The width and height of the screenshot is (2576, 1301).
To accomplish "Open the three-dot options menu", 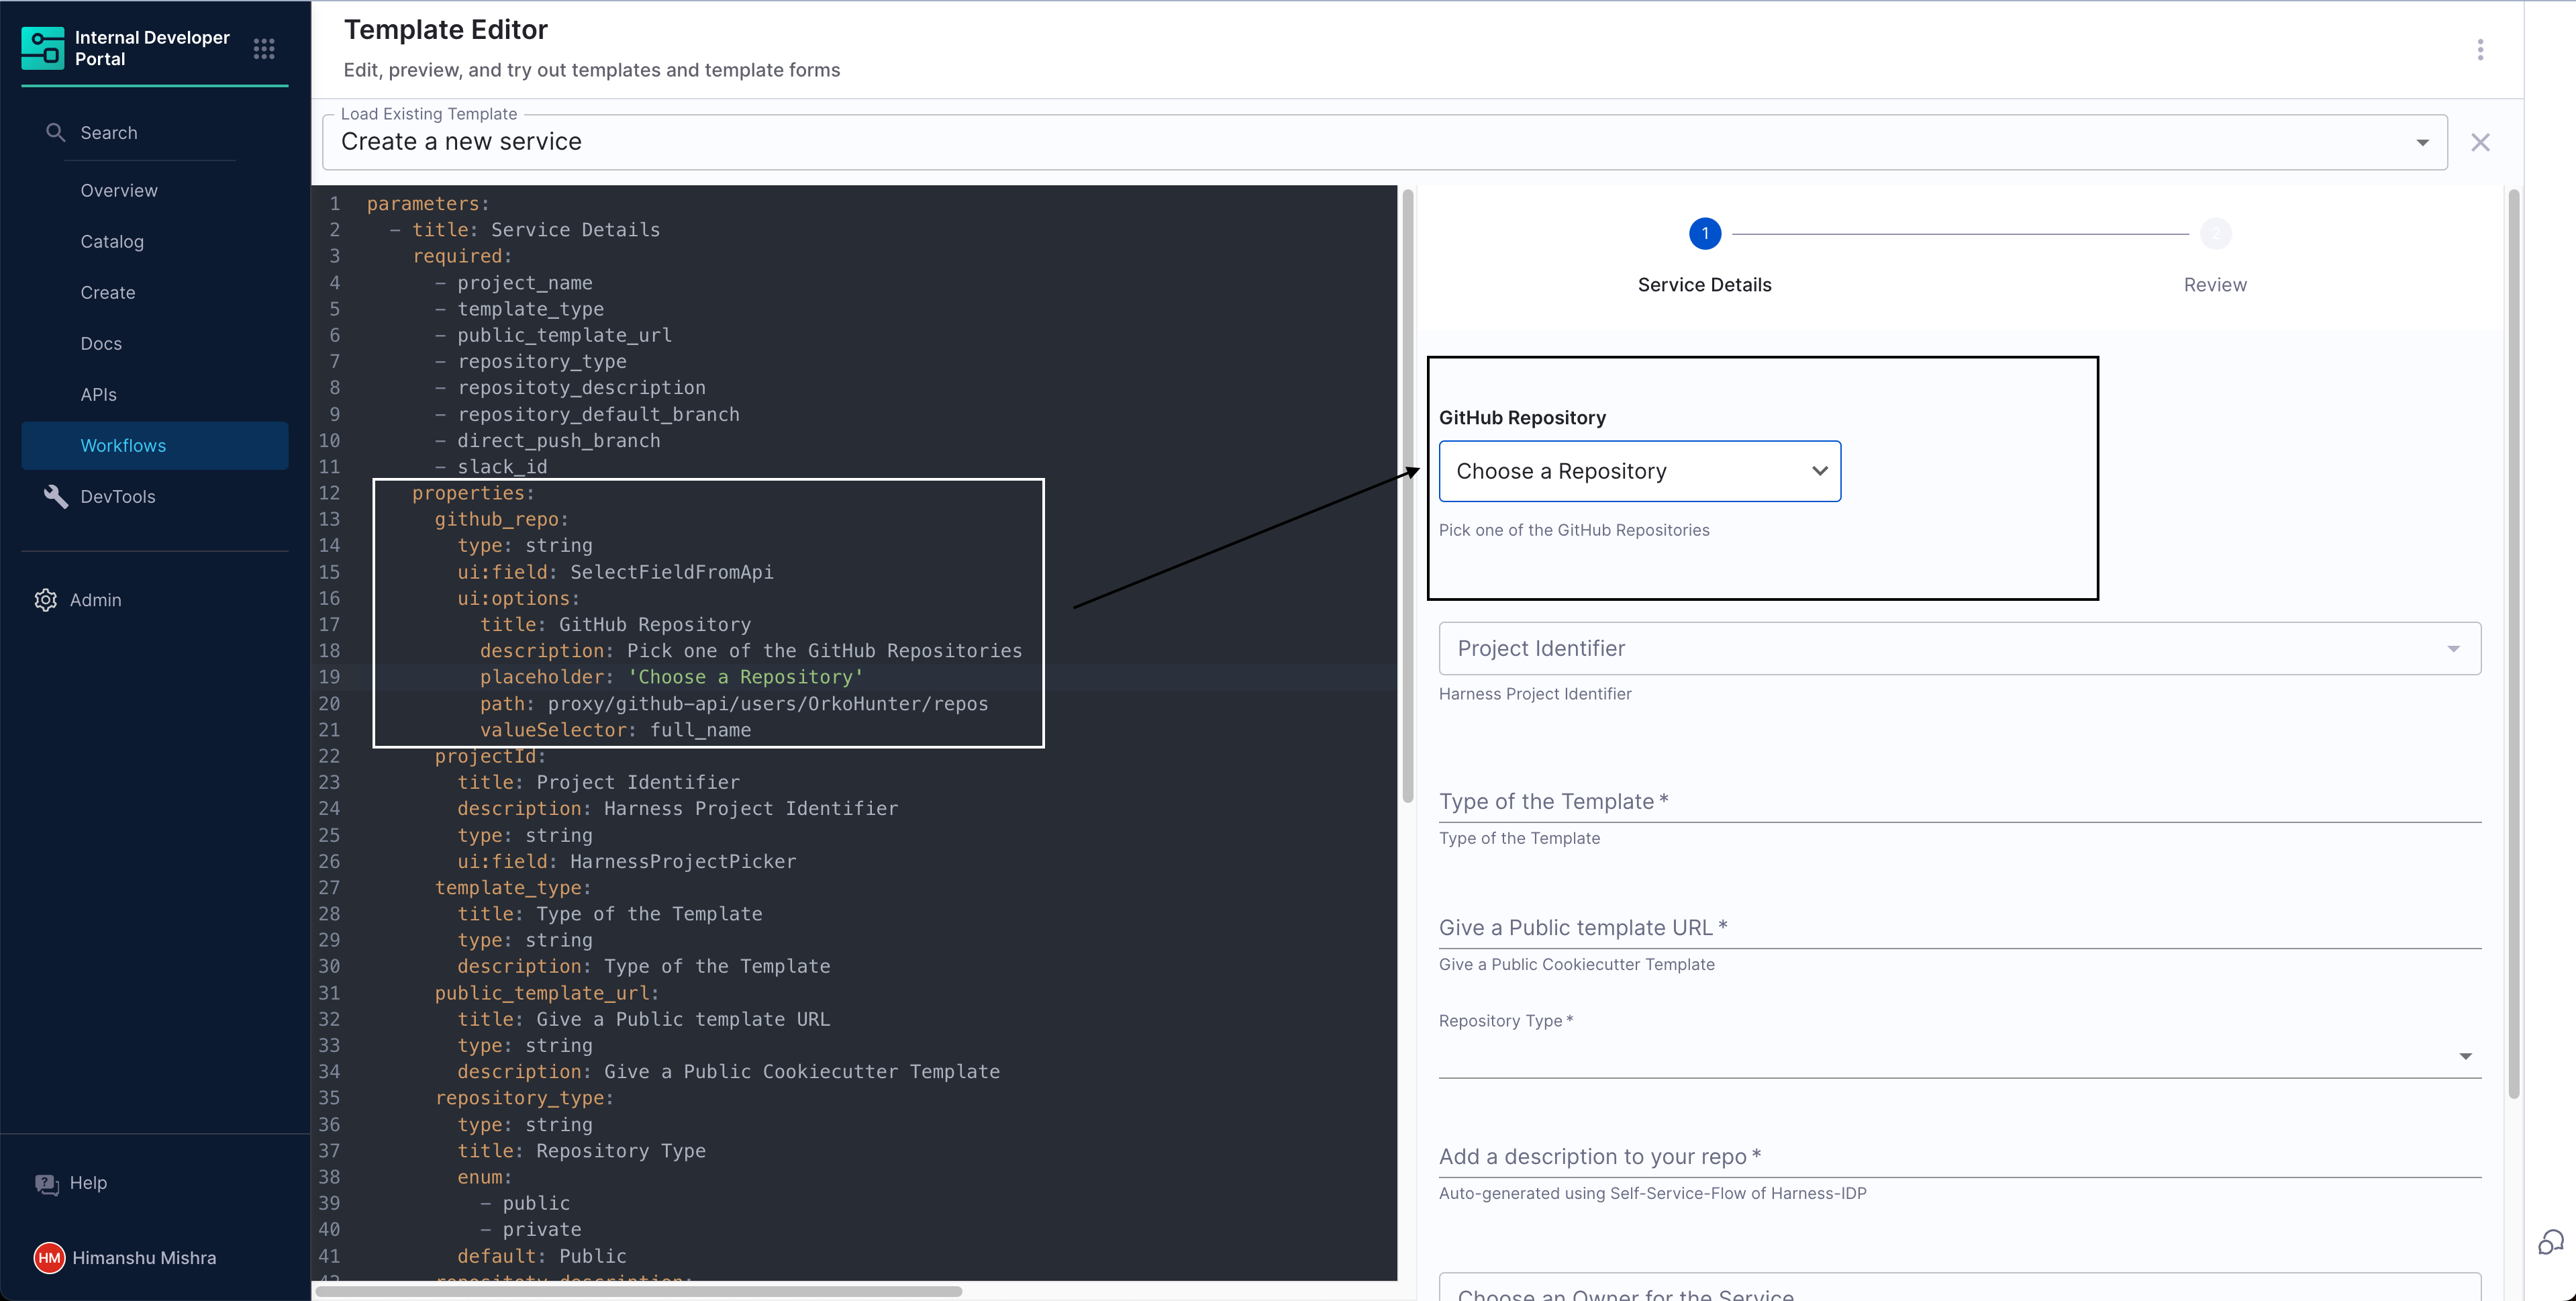I will pyautogui.click(x=2480, y=50).
